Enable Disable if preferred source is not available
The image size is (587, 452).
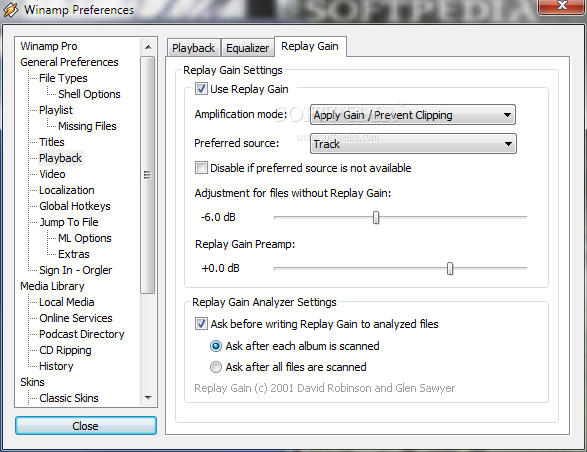[201, 168]
